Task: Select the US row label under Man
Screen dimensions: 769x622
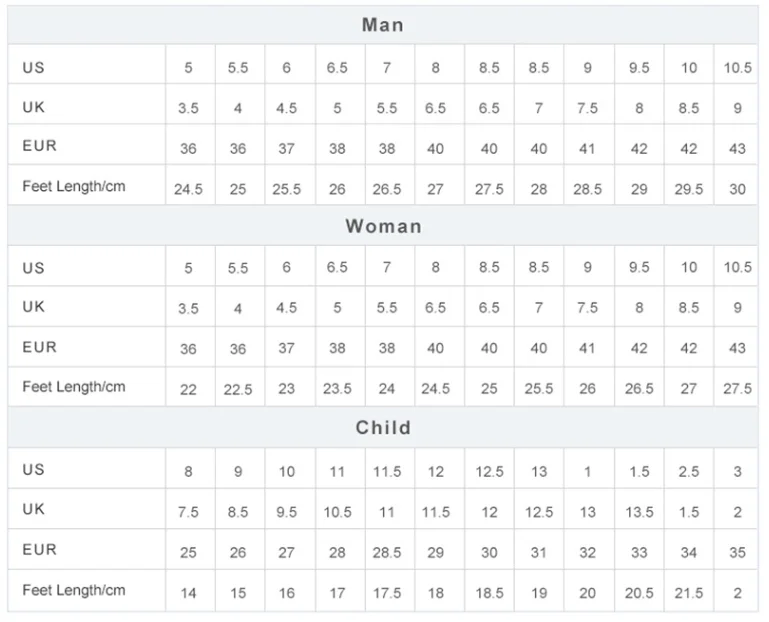Action: 33,67
